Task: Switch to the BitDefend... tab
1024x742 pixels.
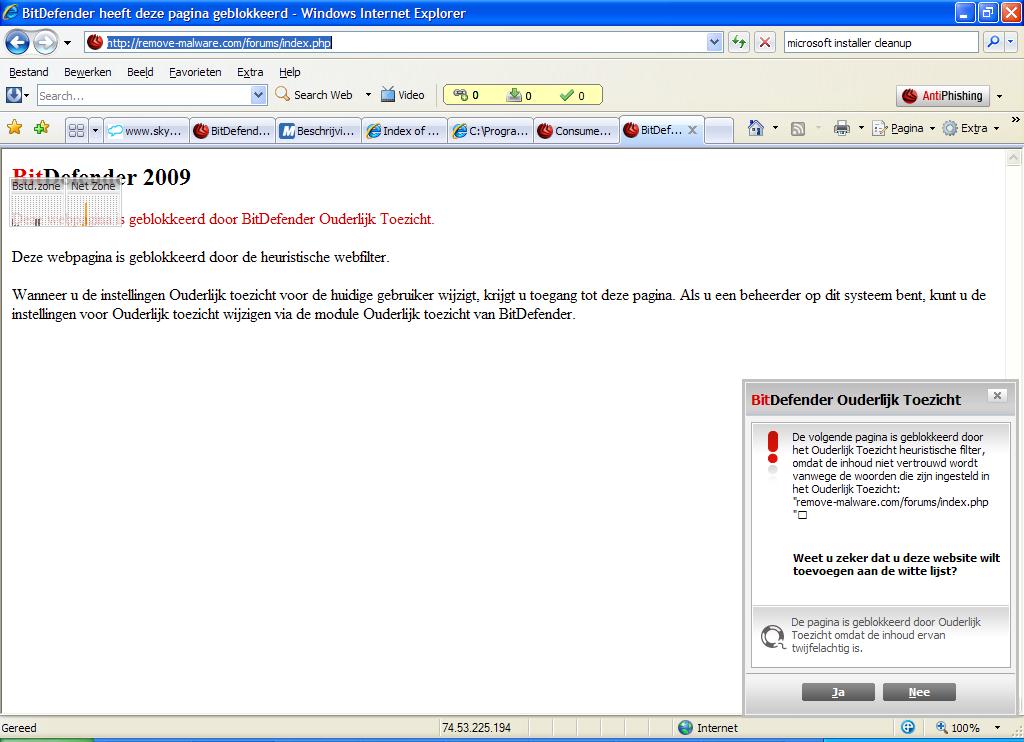Action: click(232, 131)
